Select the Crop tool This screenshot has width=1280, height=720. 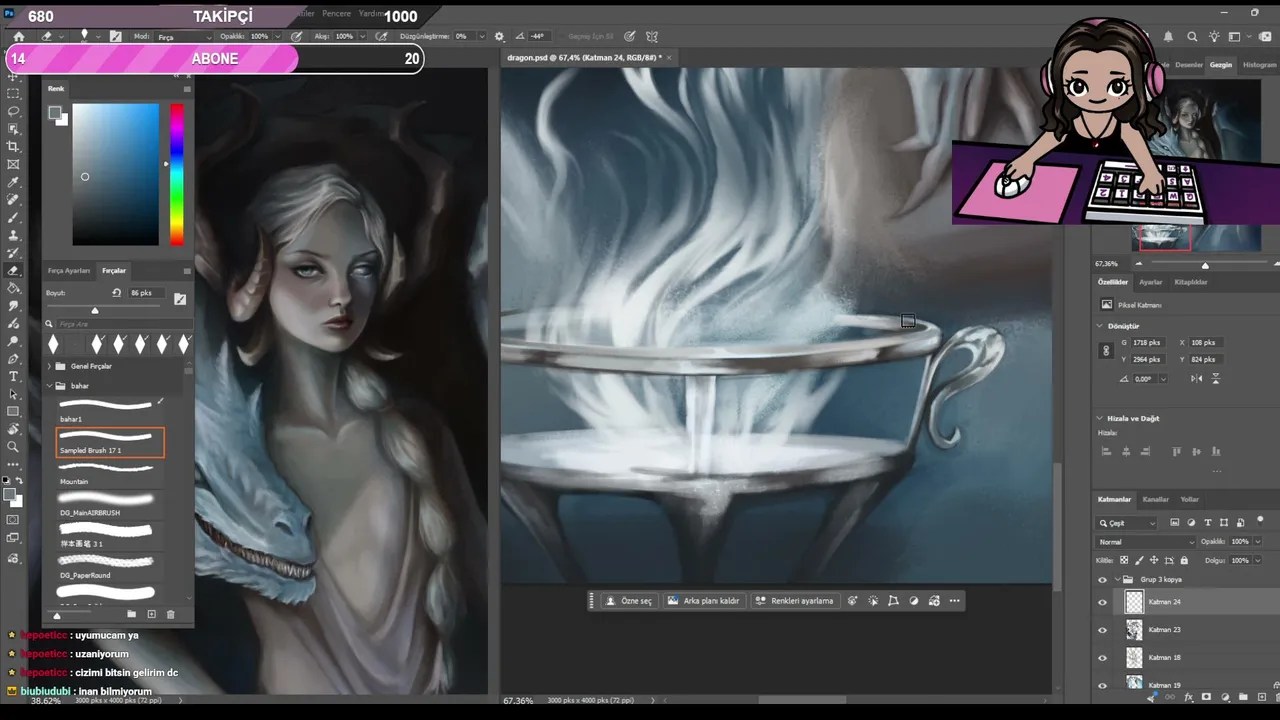pos(13,147)
